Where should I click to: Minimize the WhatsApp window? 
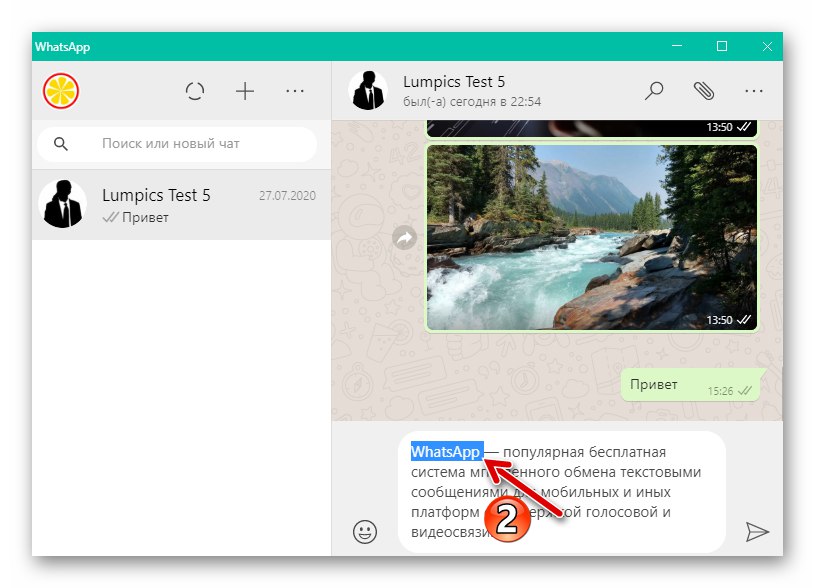[x=677, y=46]
